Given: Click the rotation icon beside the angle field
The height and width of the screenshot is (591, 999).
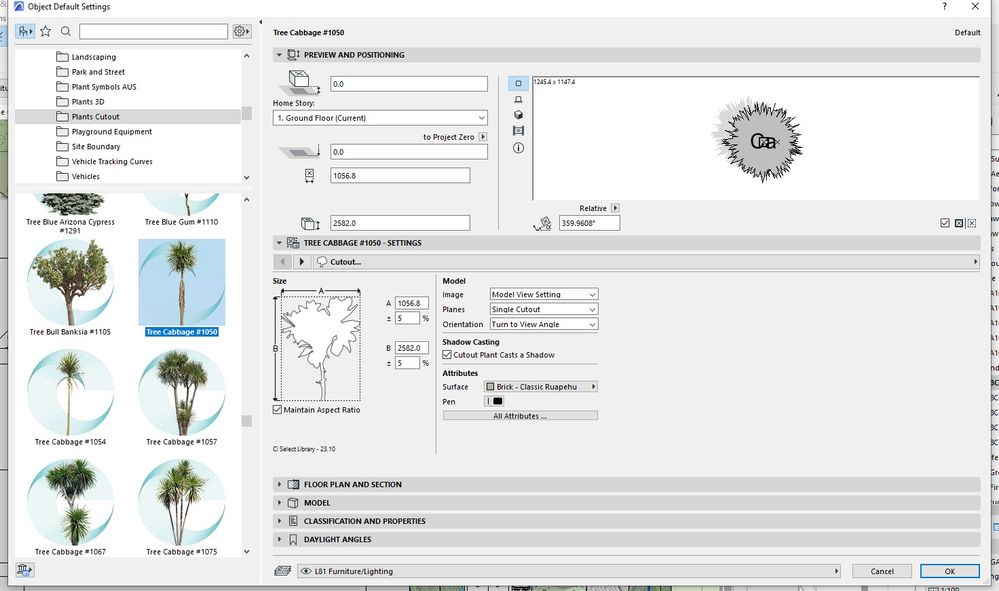Looking at the screenshot, I should point(543,225).
